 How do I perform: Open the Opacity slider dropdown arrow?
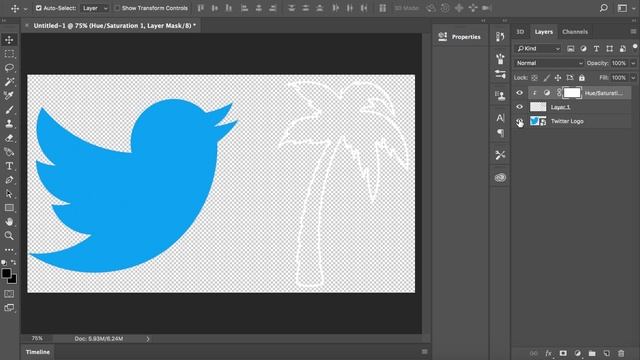click(633, 63)
